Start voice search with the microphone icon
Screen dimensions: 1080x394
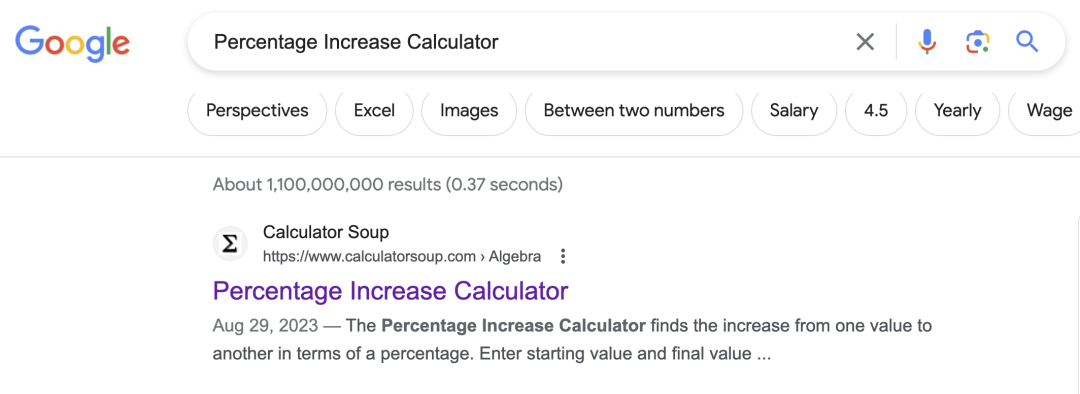927,42
